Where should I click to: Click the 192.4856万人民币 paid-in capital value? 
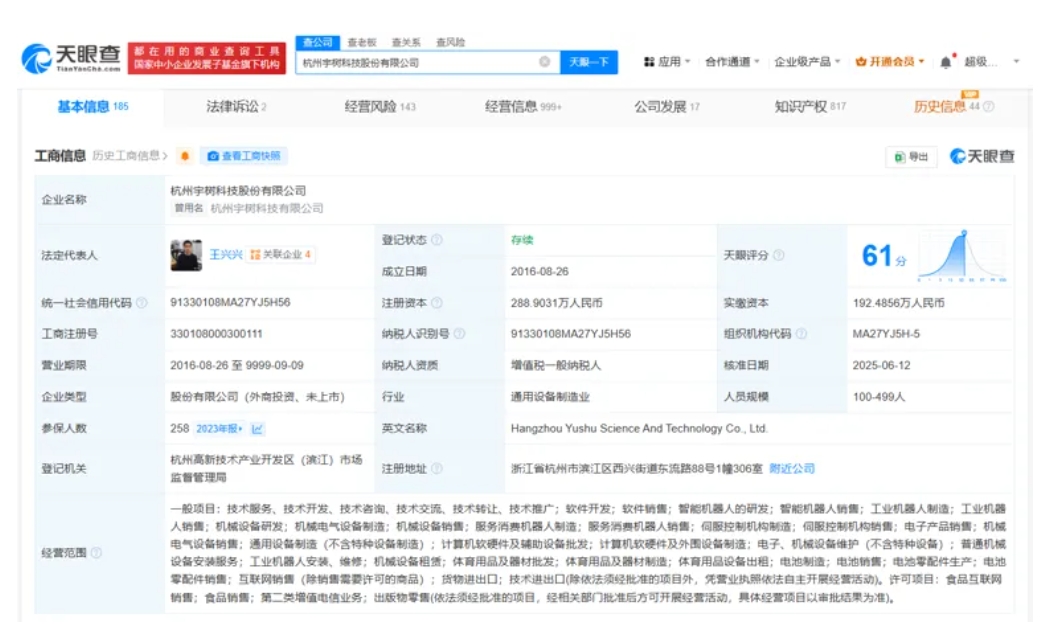[899, 303]
